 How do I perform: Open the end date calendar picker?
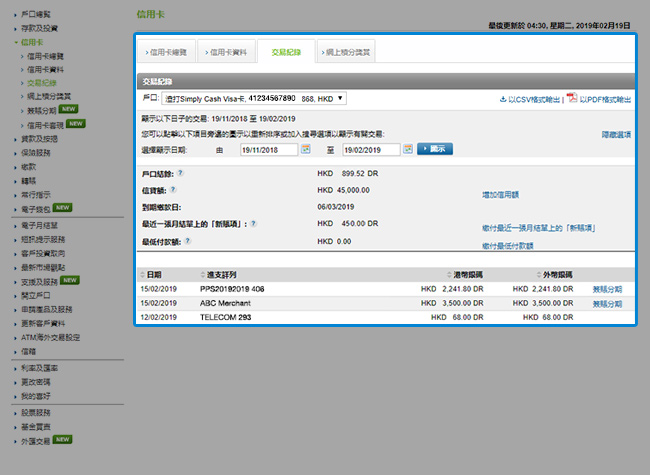(408, 149)
